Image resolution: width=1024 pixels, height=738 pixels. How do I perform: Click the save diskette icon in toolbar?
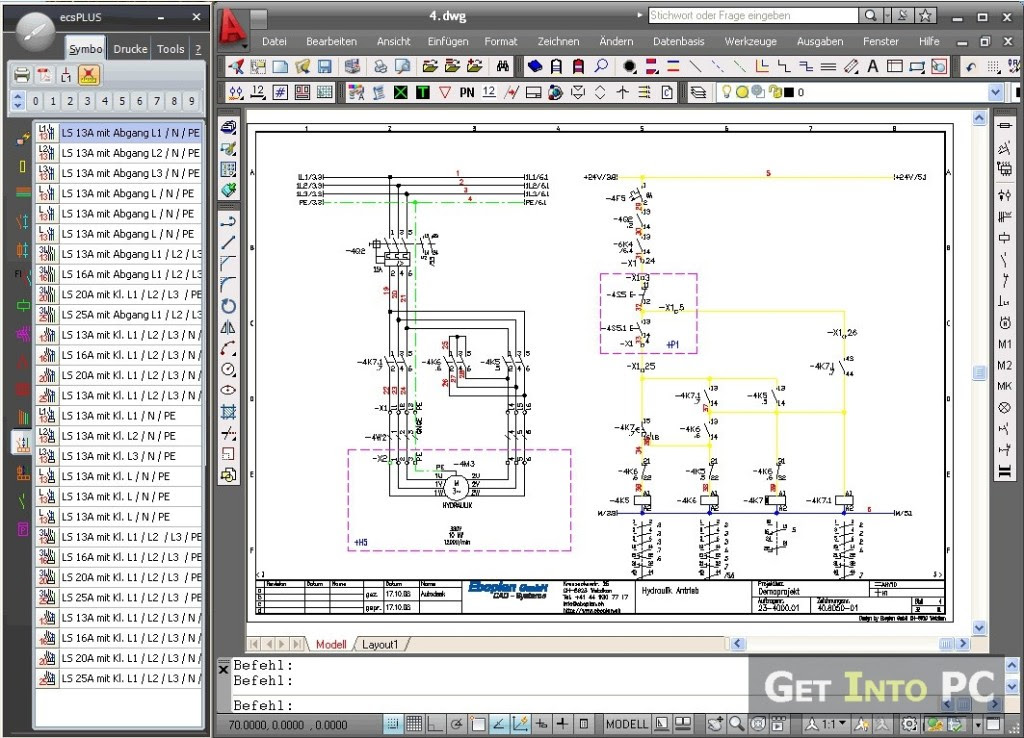point(325,67)
